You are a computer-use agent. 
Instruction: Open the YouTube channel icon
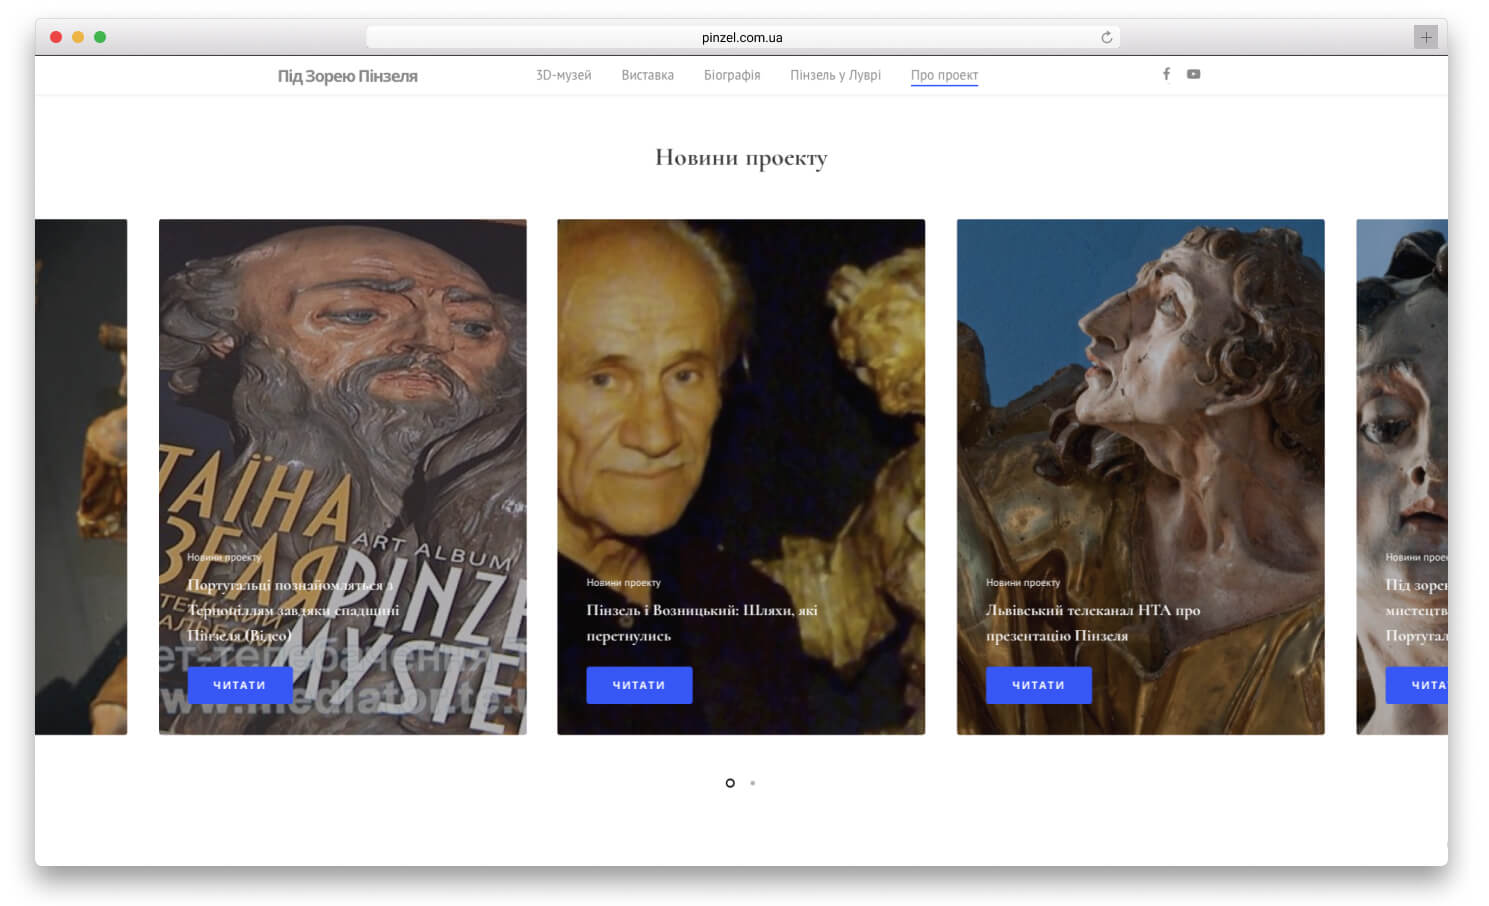click(1193, 74)
